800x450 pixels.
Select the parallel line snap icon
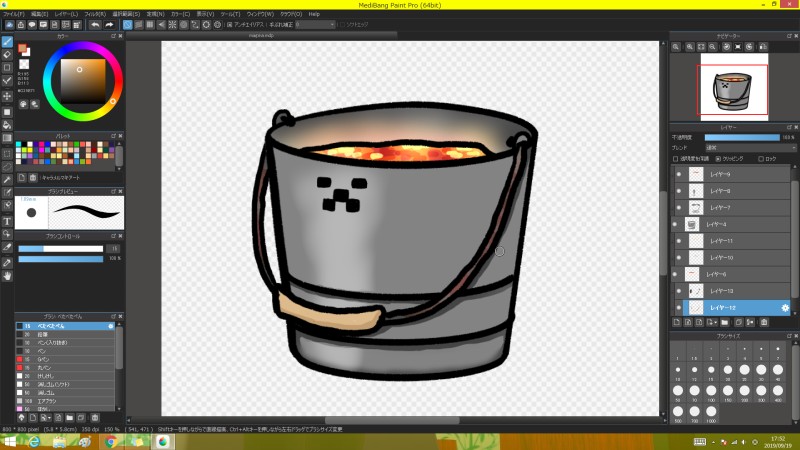pyautogui.click(x=139, y=24)
